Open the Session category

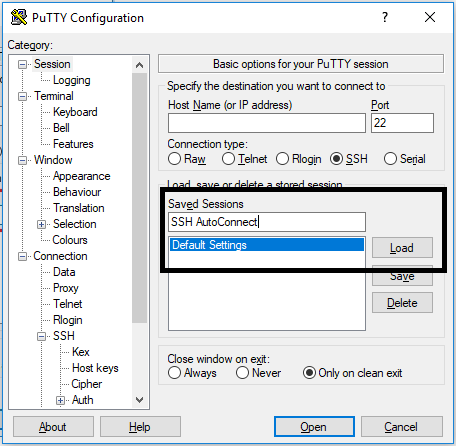52,64
